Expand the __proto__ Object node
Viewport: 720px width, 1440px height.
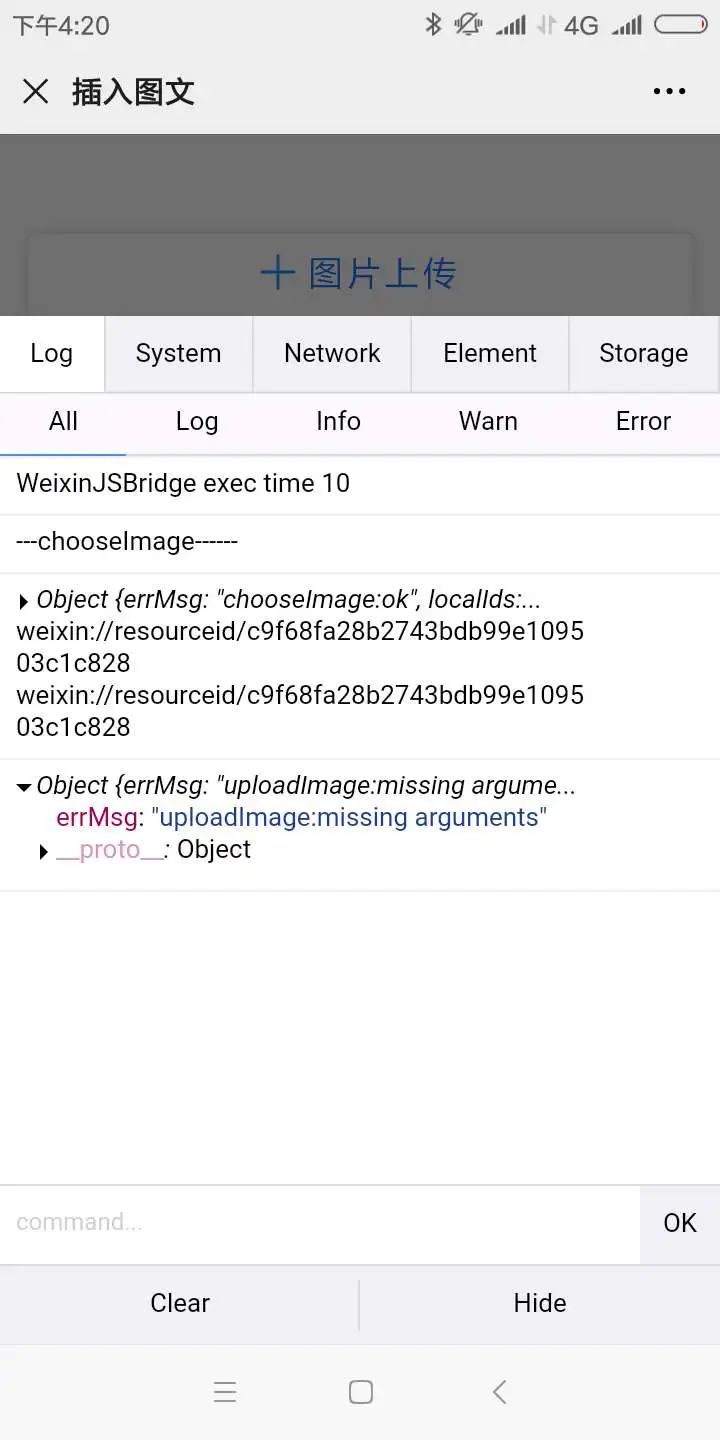[44, 852]
